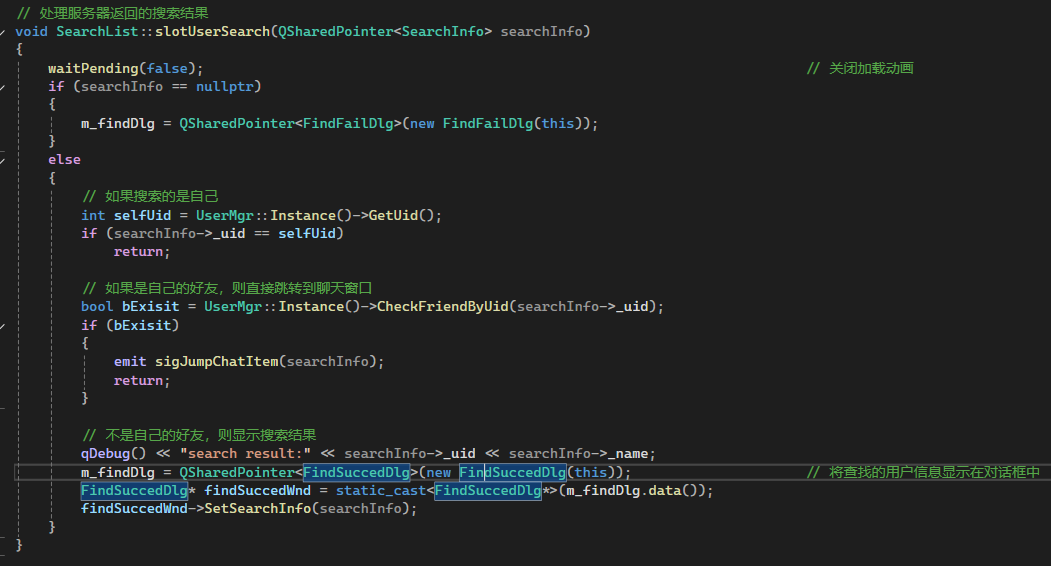This screenshot has width=1051, height=566.
Task: Click 'findSuccedWnd' before SetSearchInfo
Action: tap(134, 508)
